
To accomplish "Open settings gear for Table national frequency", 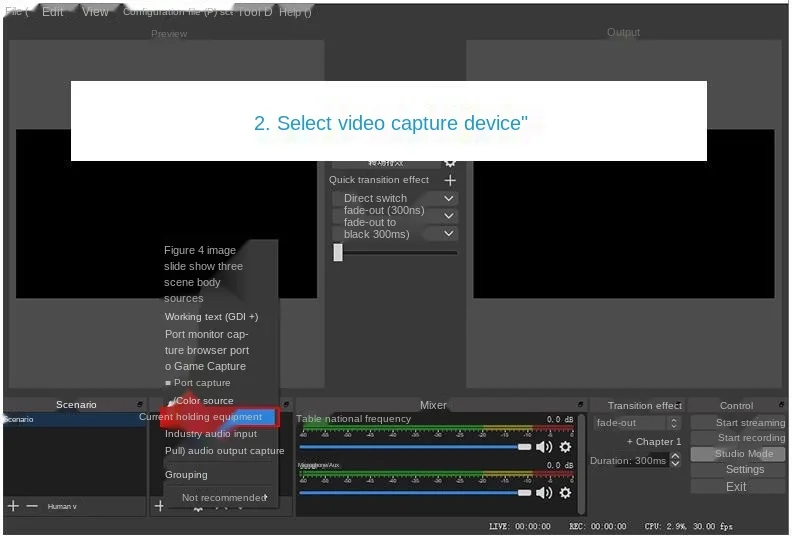I will point(565,447).
